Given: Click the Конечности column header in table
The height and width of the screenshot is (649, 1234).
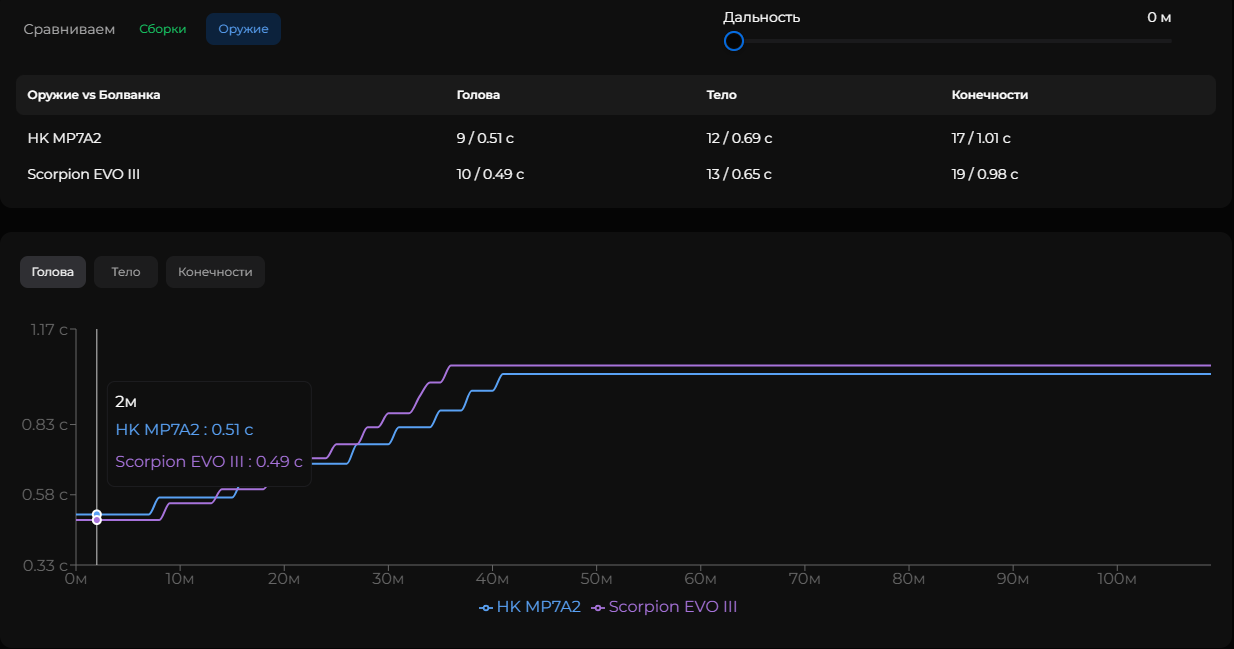Looking at the screenshot, I should (x=989, y=95).
